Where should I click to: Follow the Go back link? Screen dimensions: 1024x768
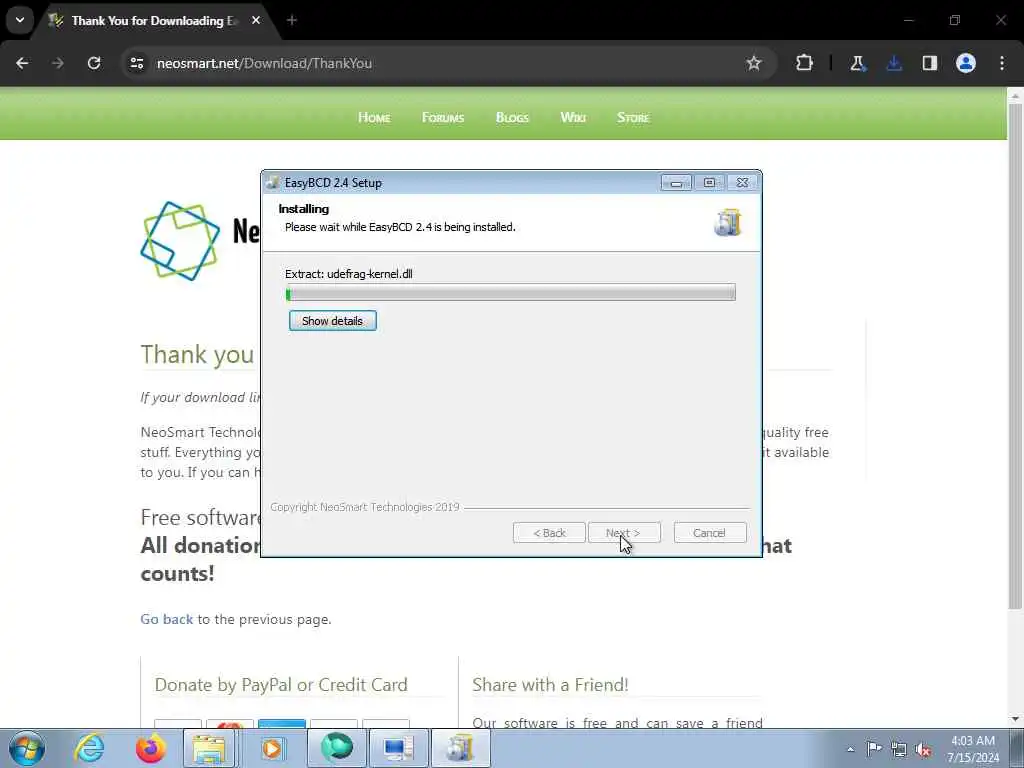pos(167,619)
